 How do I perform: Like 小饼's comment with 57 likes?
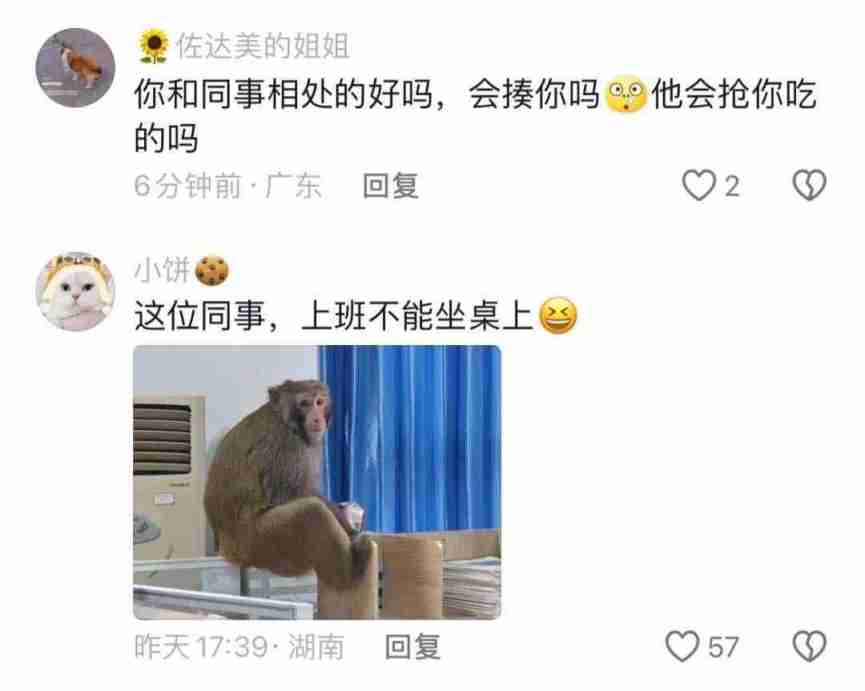pyautogui.click(x=682, y=646)
